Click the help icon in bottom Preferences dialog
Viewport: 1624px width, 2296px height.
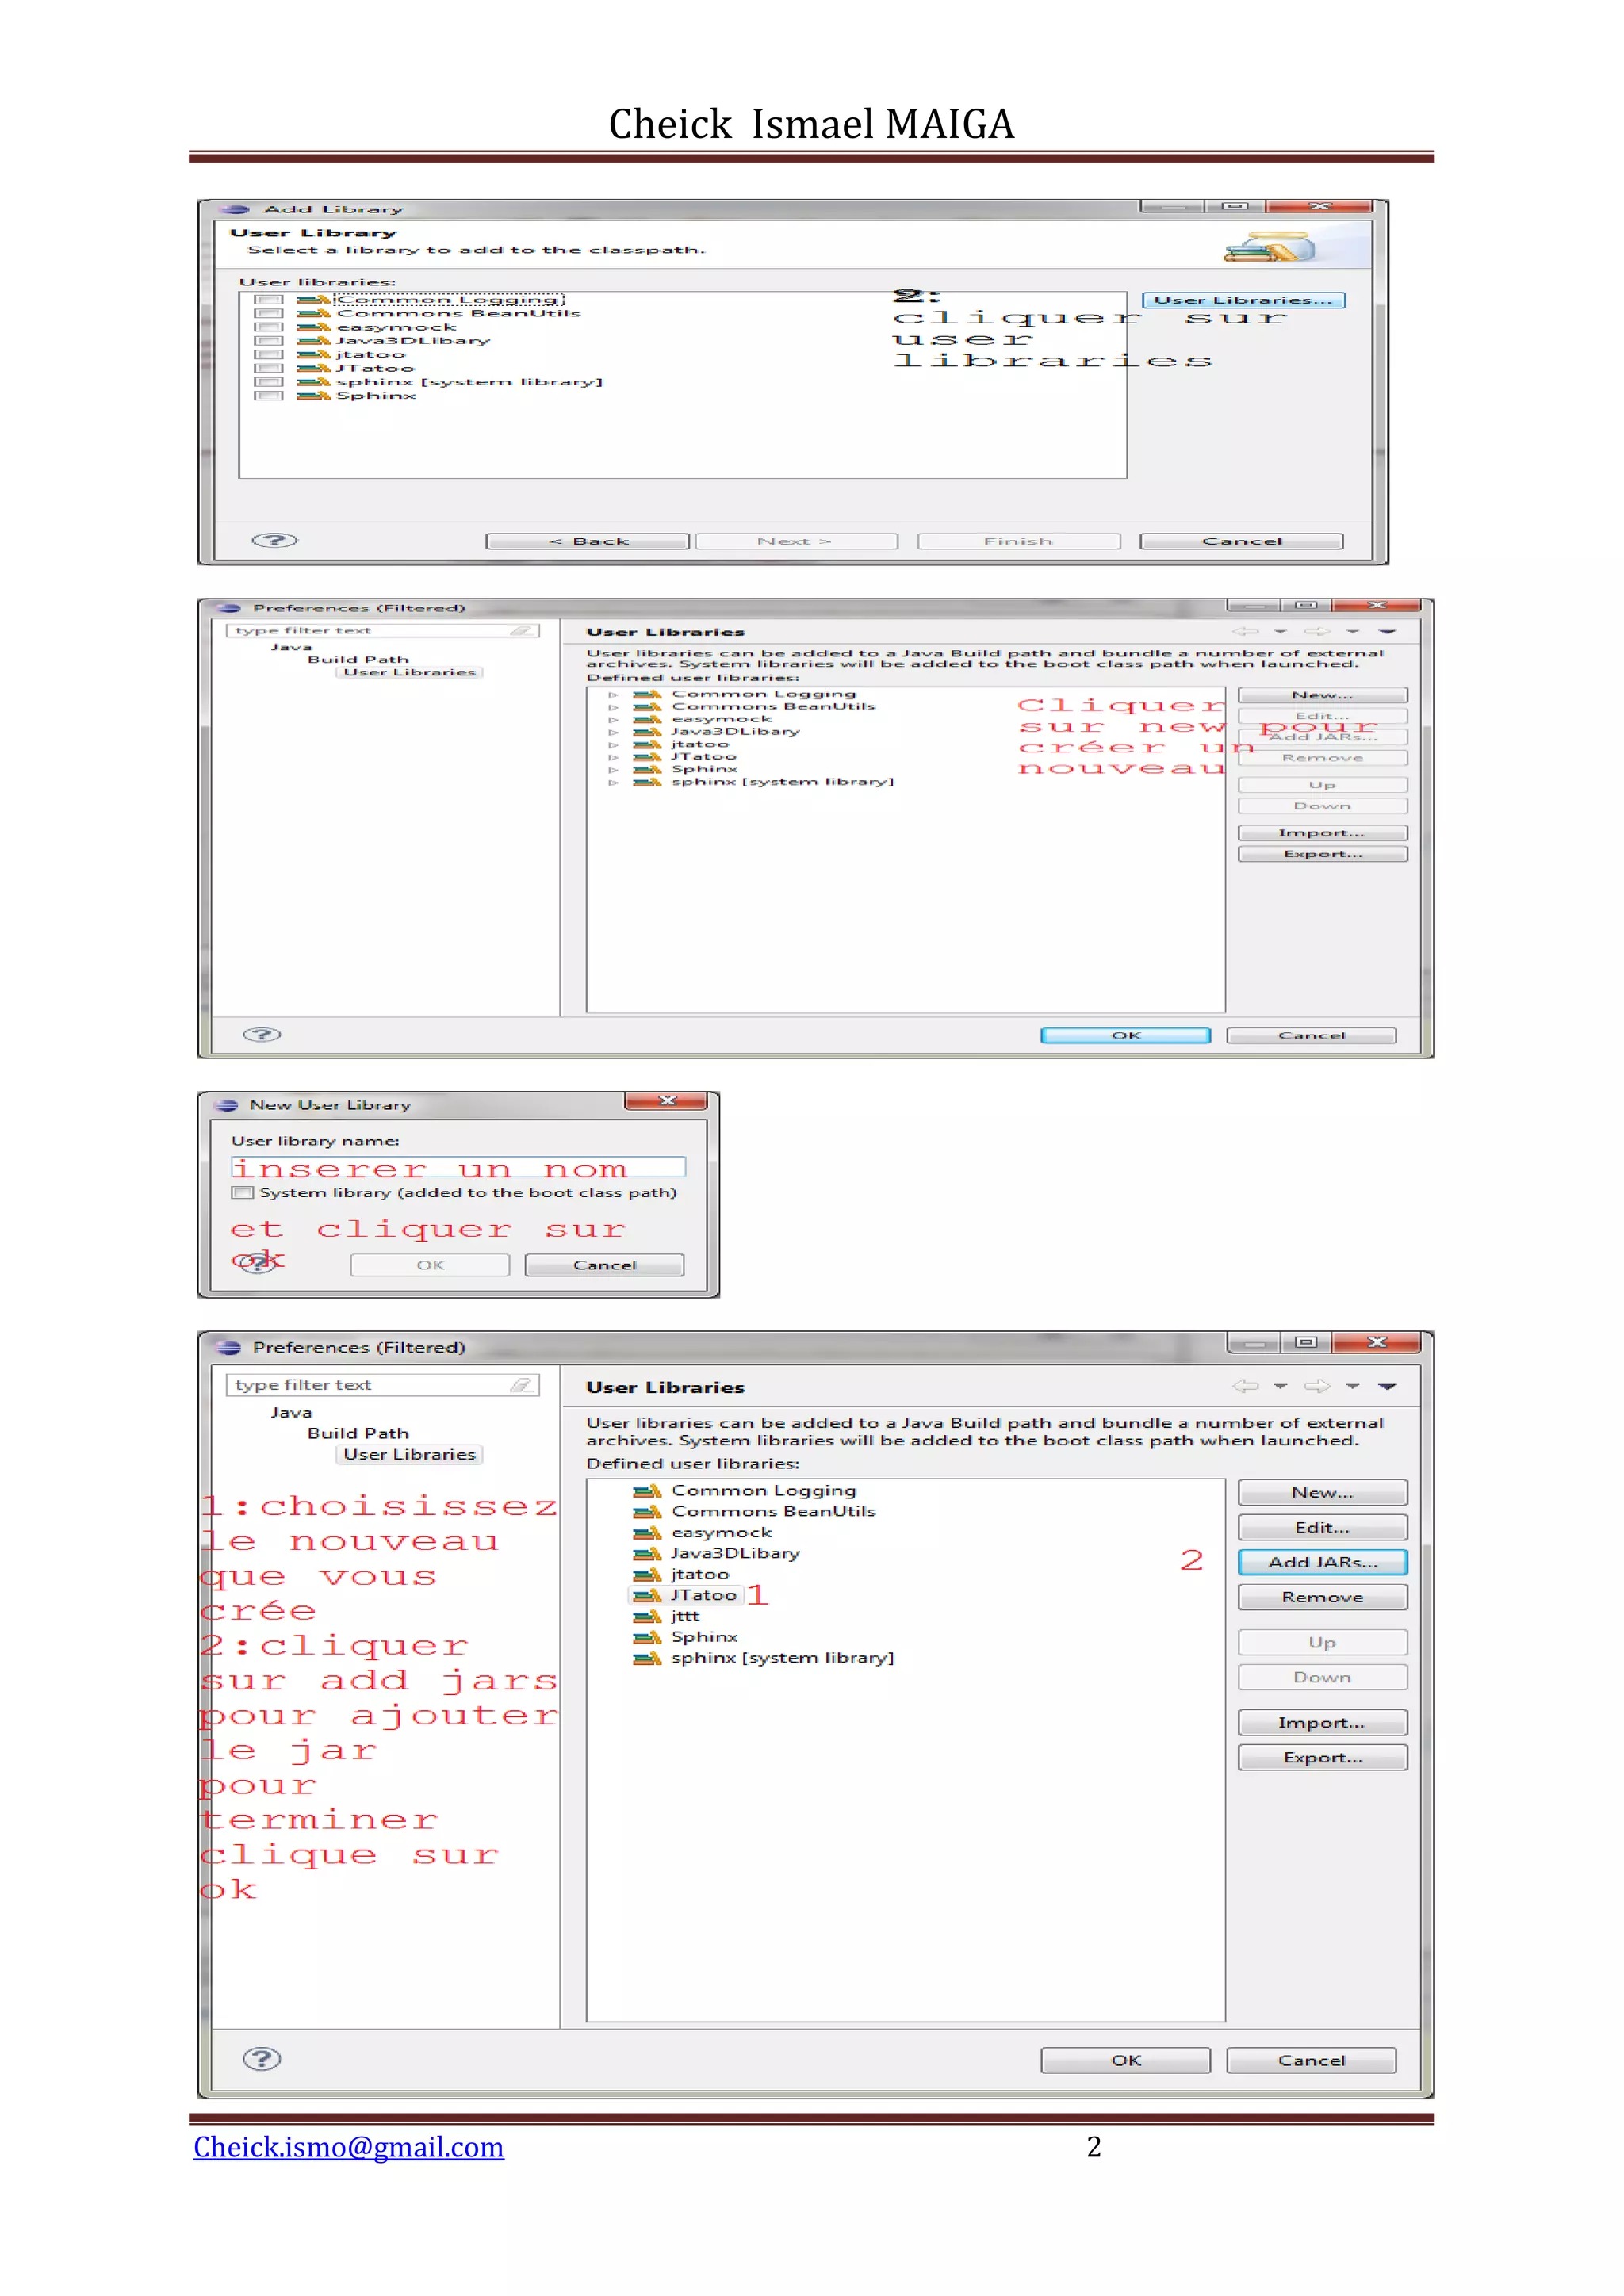[x=262, y=2059]
